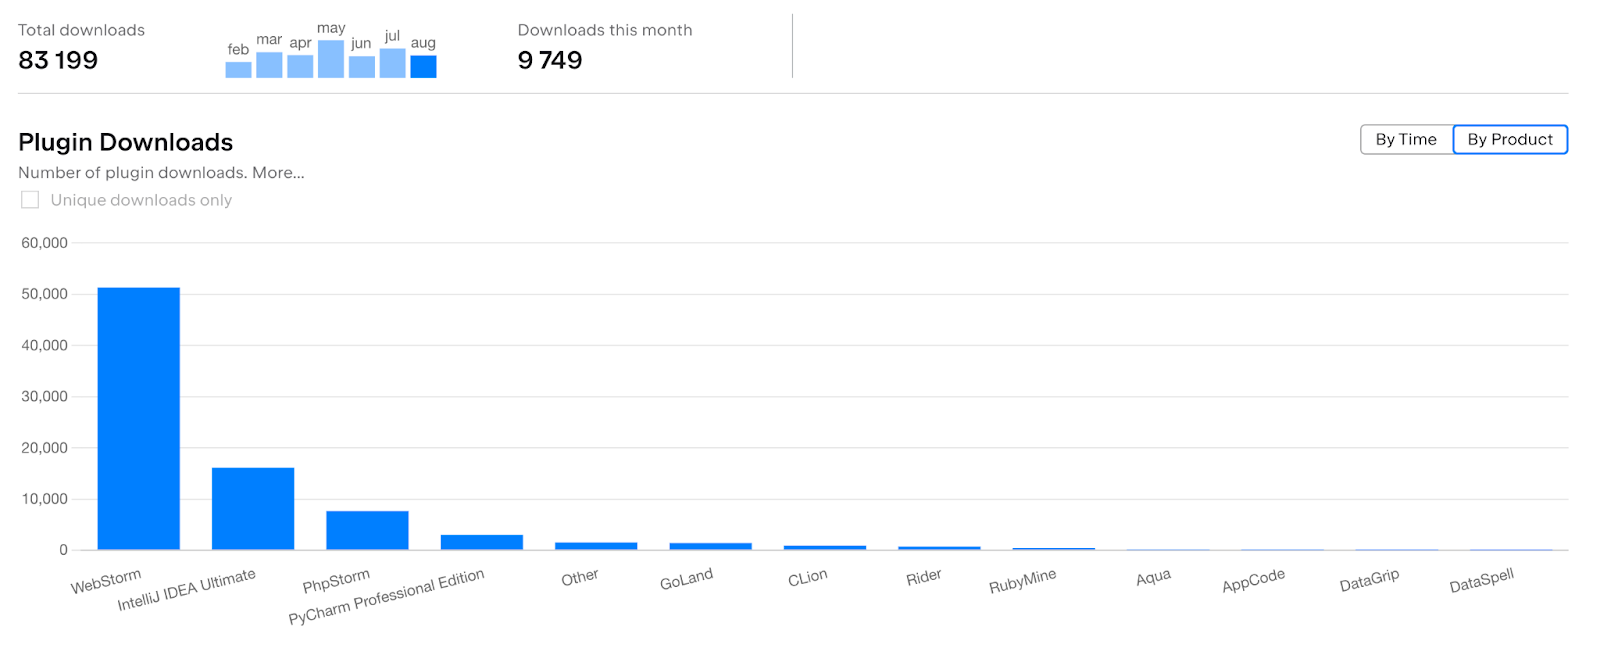Screen dimensions: 1600x648
Task: Open the More... link
Action: [x=278, y=173]
